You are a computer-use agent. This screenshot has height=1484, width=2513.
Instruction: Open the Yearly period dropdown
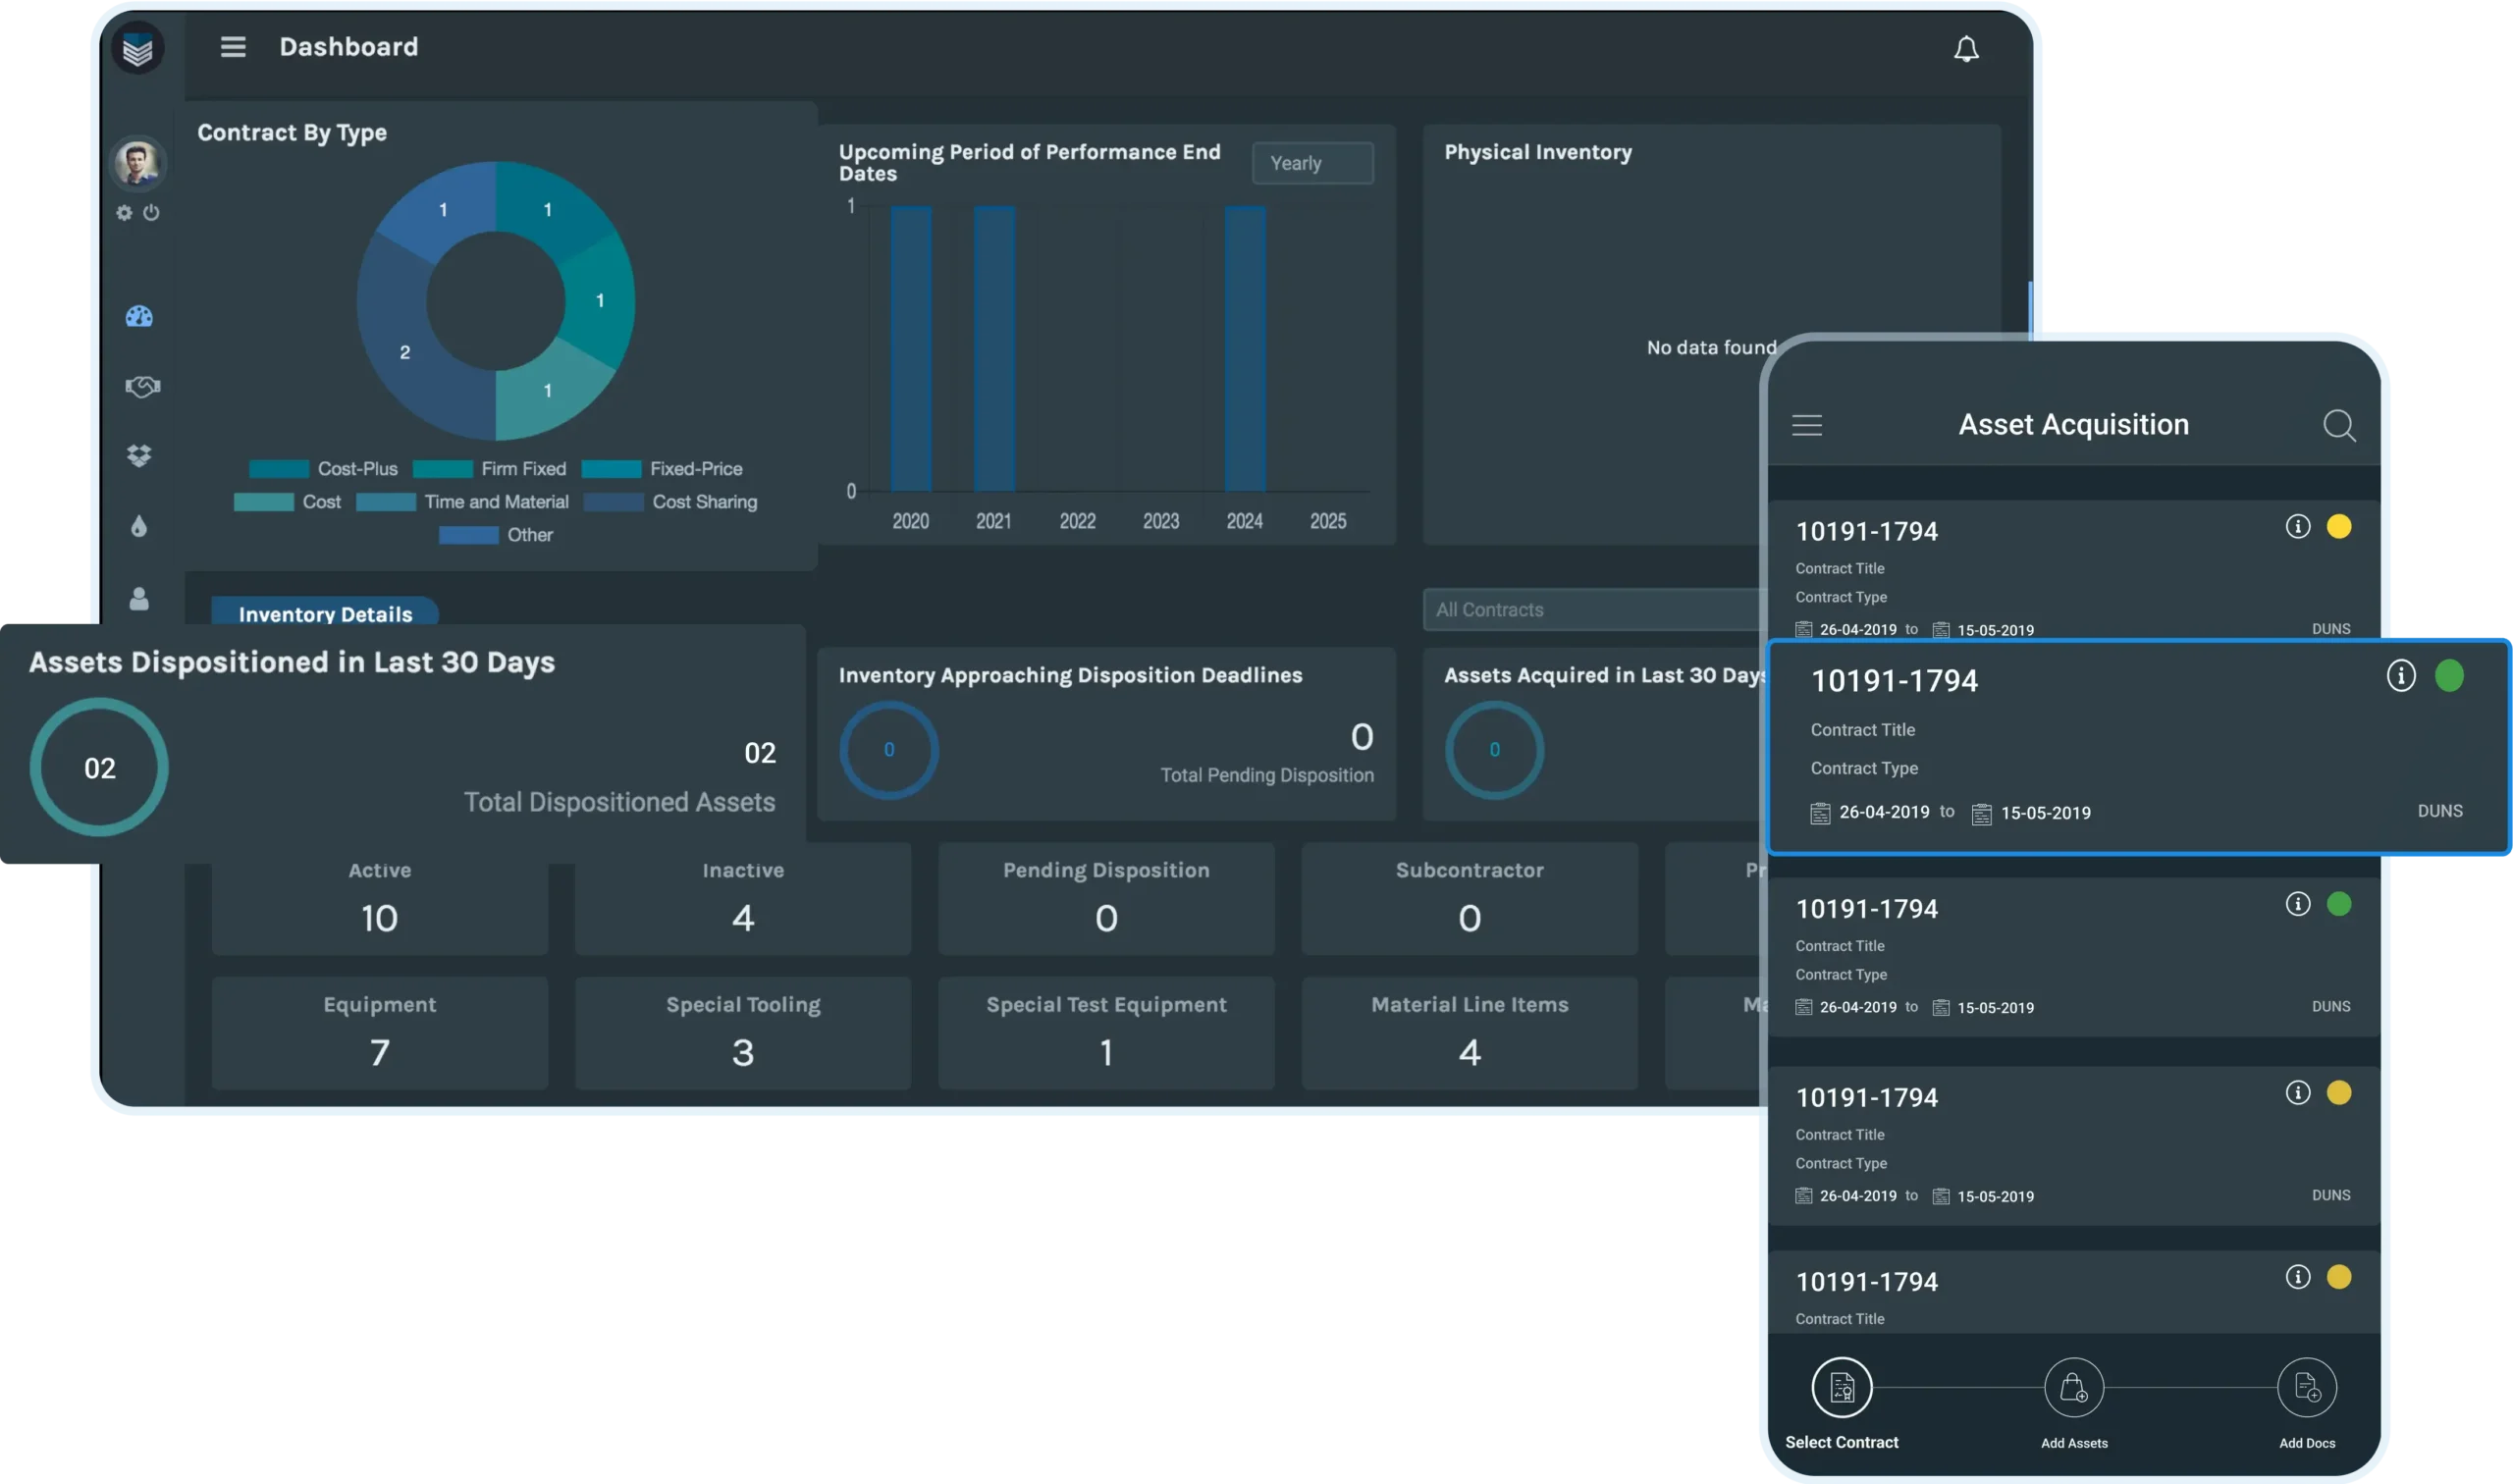1312,163
